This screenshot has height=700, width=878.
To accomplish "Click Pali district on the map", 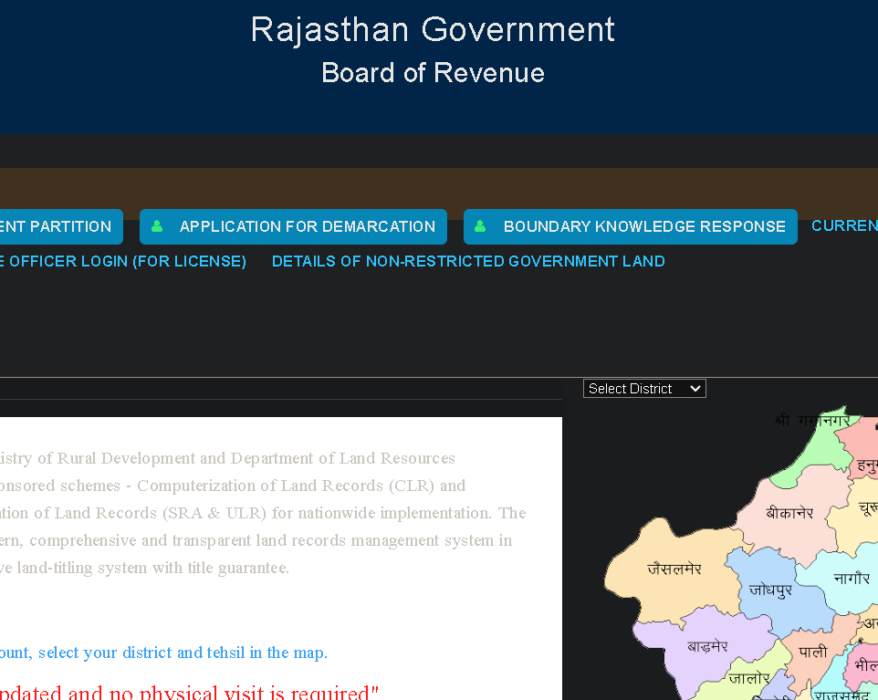I will [812, 651].
